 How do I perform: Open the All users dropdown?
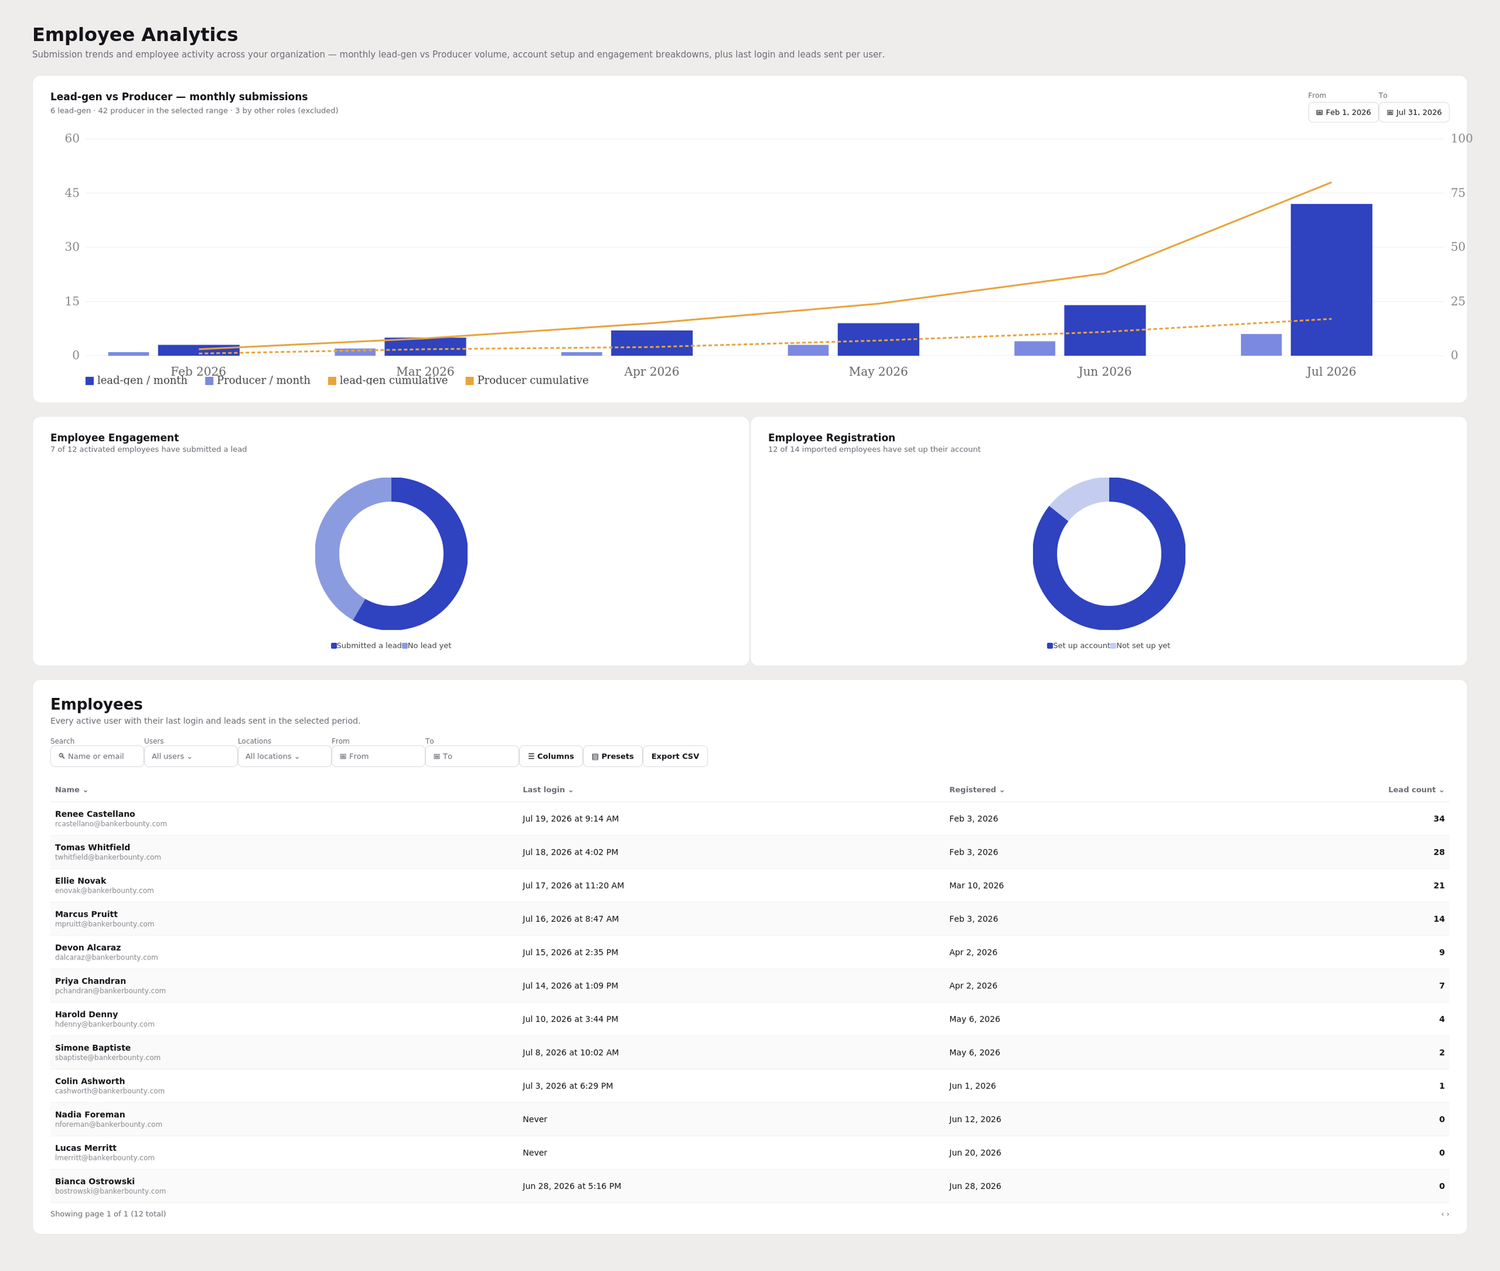click(x=191, y=757)
